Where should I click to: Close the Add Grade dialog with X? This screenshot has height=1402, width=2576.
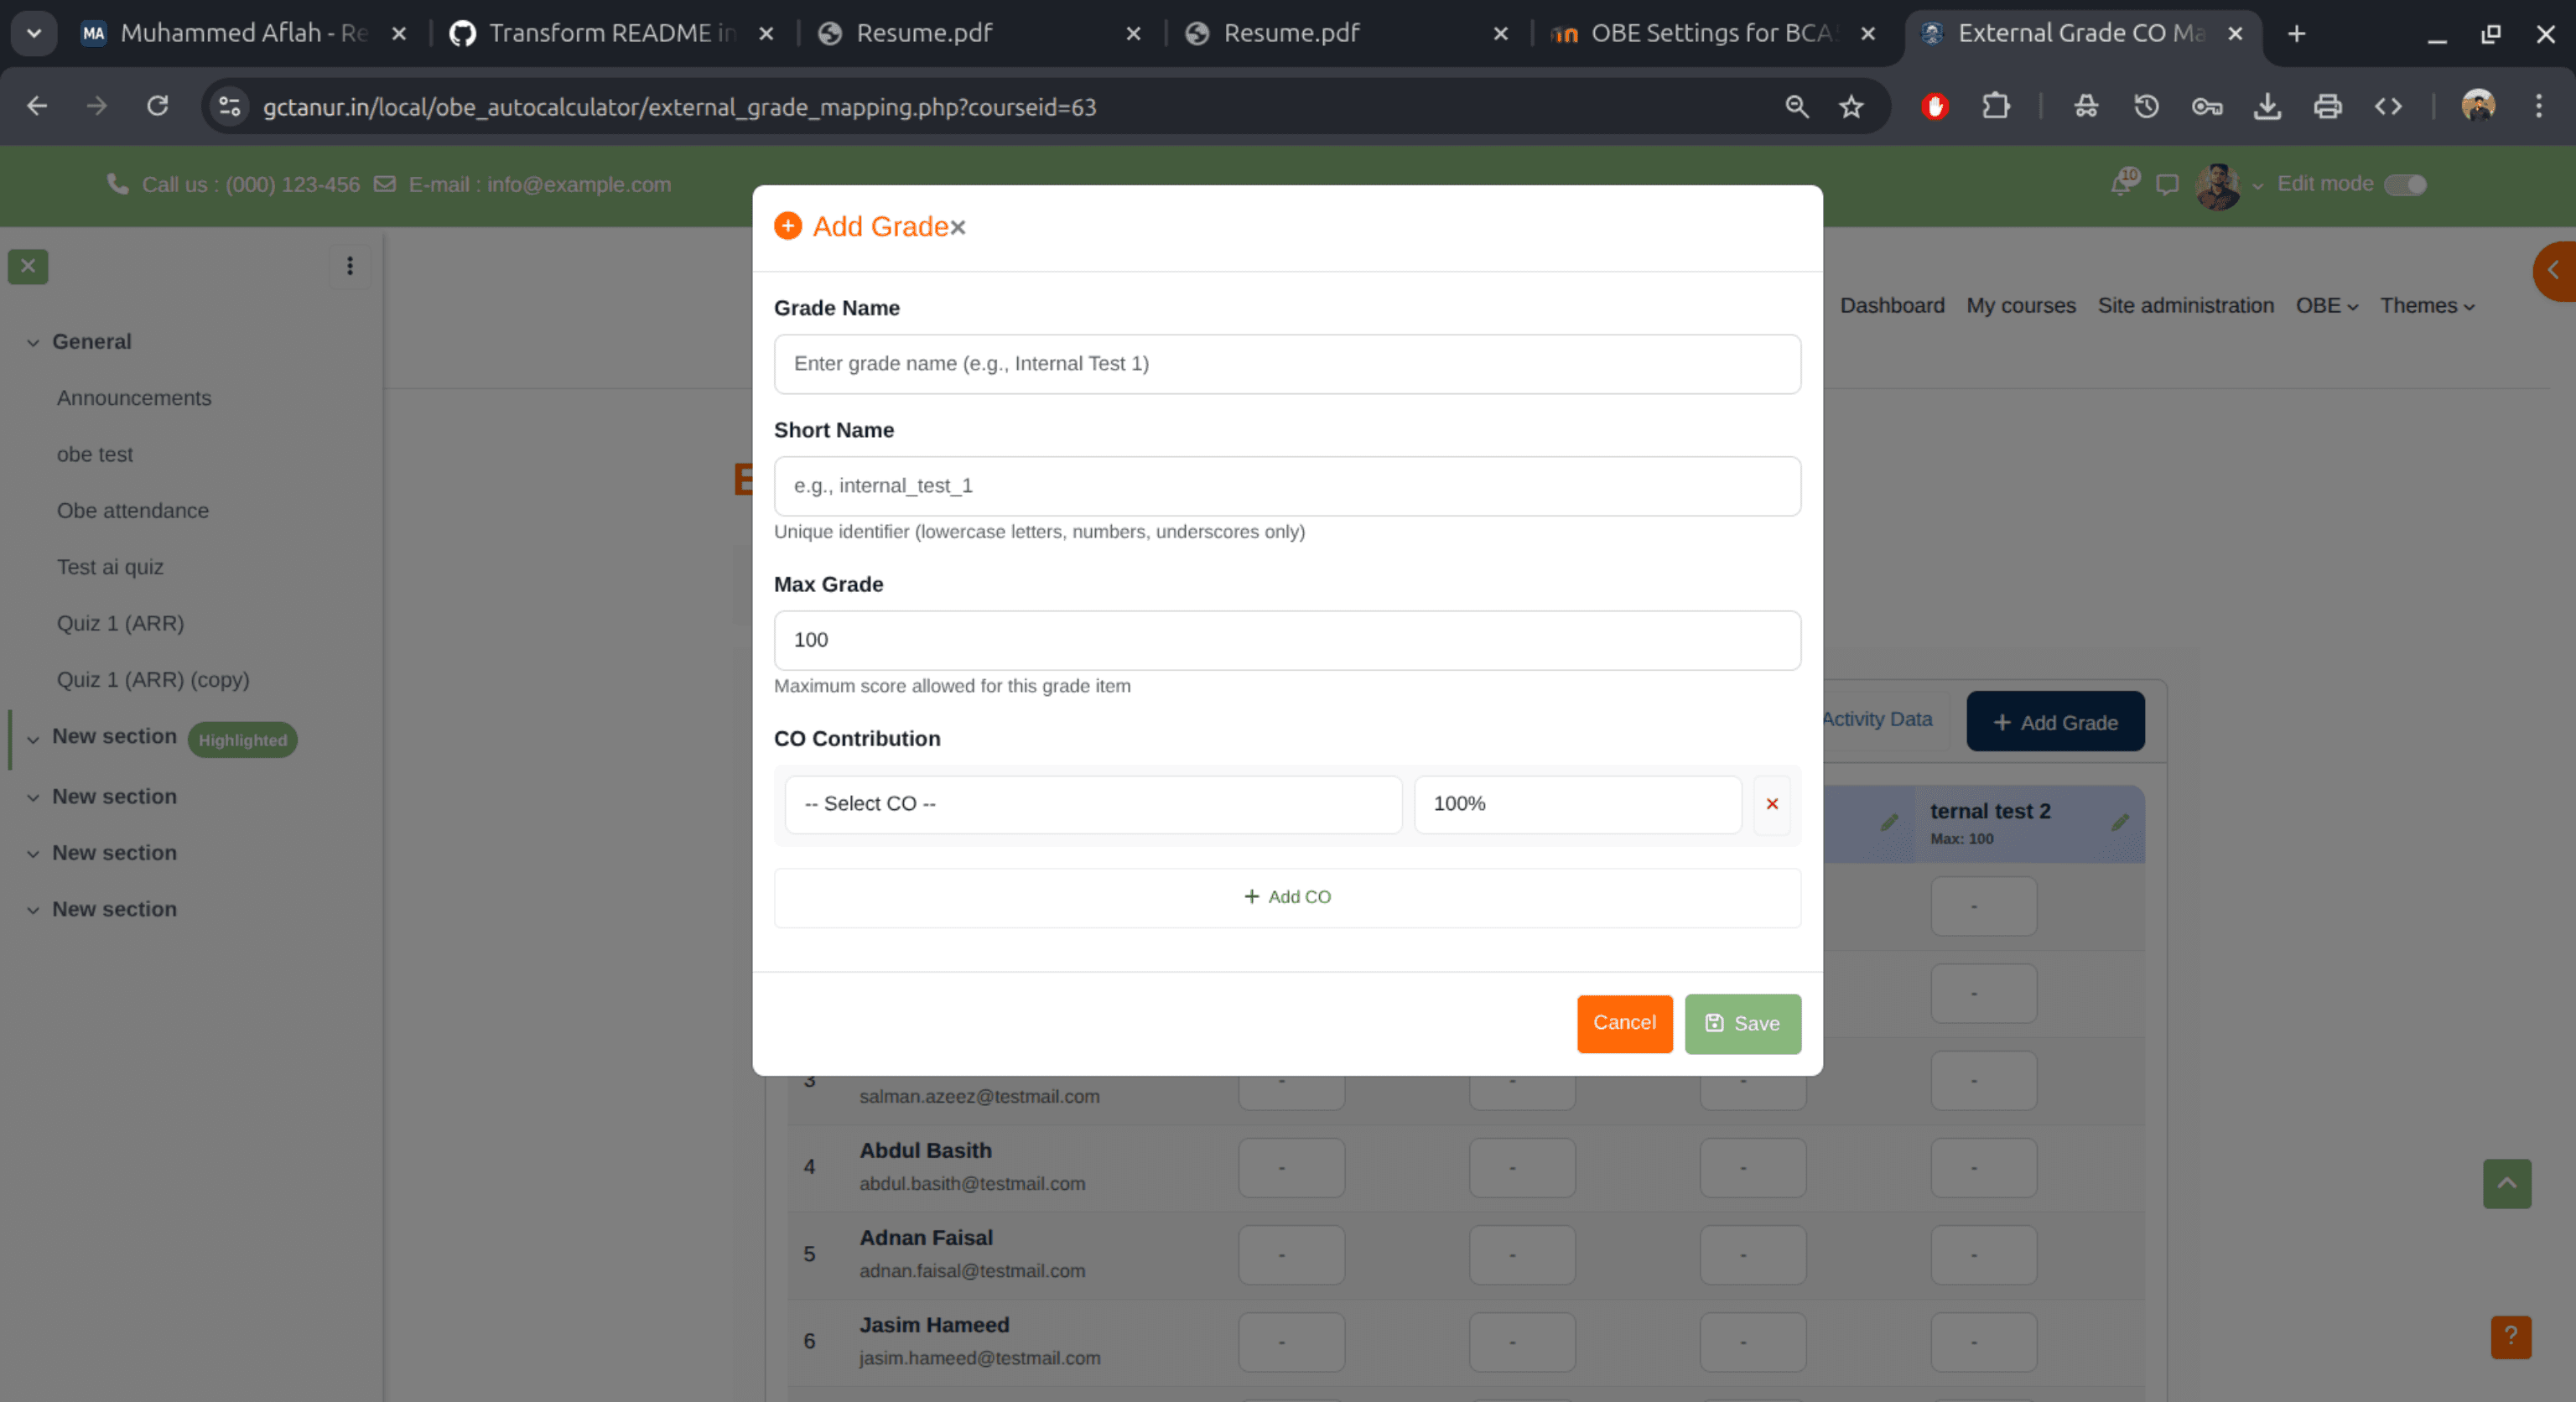click(958, 228)
